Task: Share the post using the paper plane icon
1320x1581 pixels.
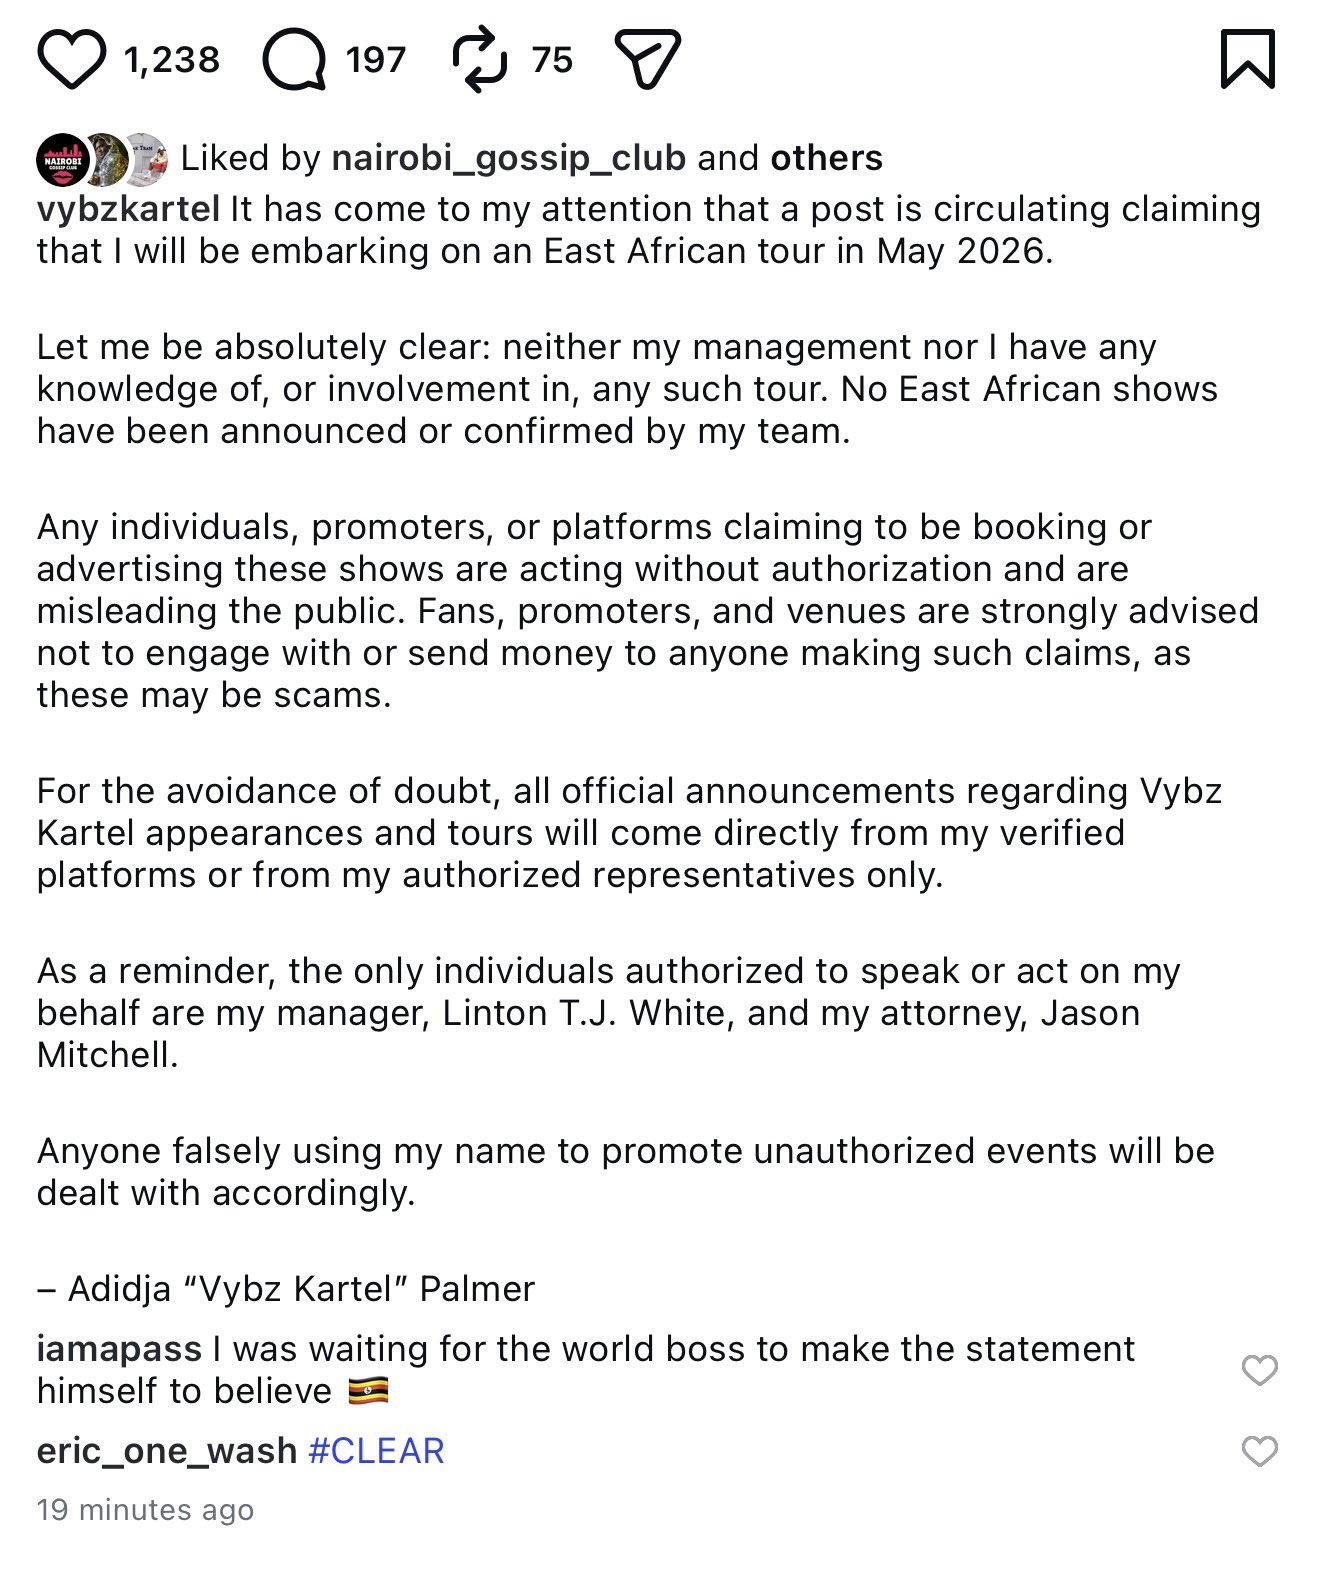Action: pyautogui.click(x=647, y=58)
